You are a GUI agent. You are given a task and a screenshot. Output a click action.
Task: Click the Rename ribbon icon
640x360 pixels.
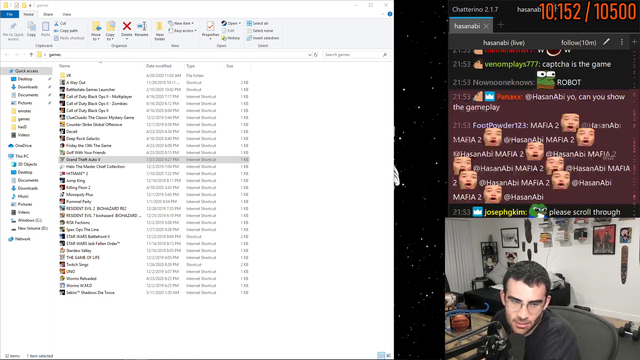(x=142, y=27)
